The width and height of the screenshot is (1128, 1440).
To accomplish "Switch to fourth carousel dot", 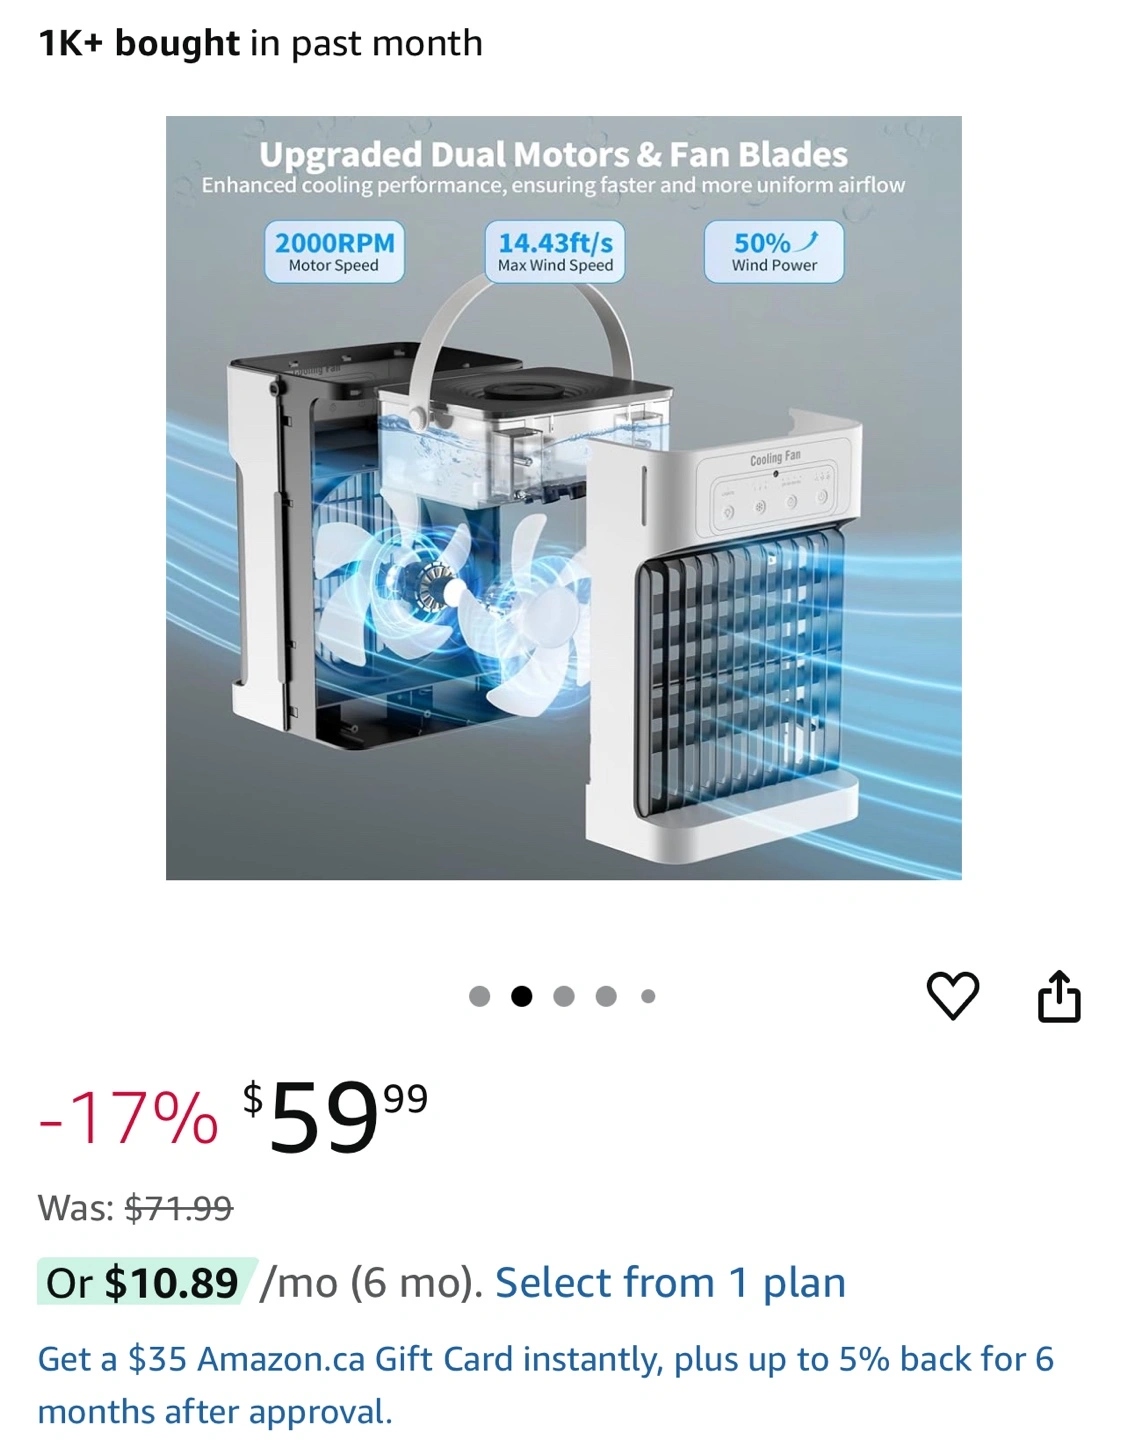I will [606, 996].
